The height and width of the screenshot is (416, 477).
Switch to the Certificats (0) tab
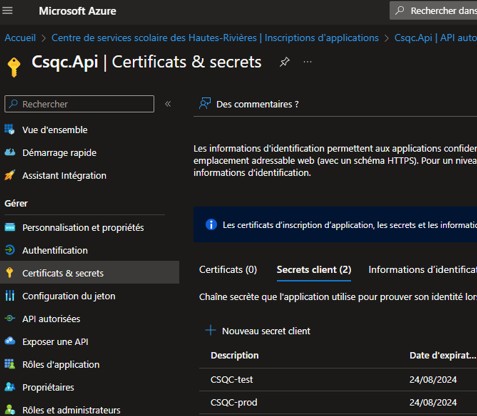[228, 269]
